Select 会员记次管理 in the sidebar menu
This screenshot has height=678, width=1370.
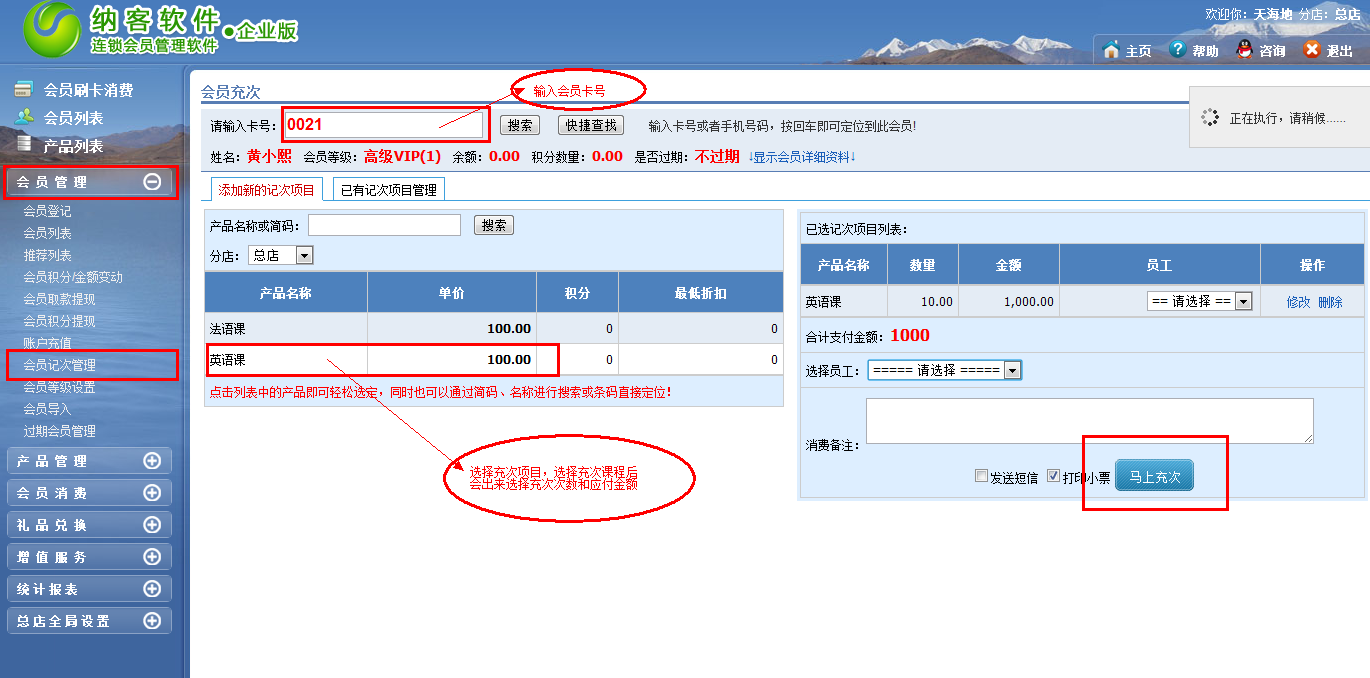(60, 365)
